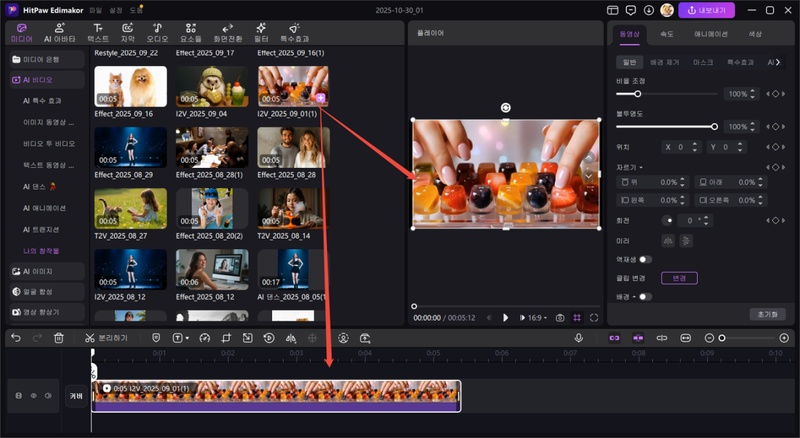800x438 pixels.
Task: Toggle the background (배경) switch
Action: 645,296
